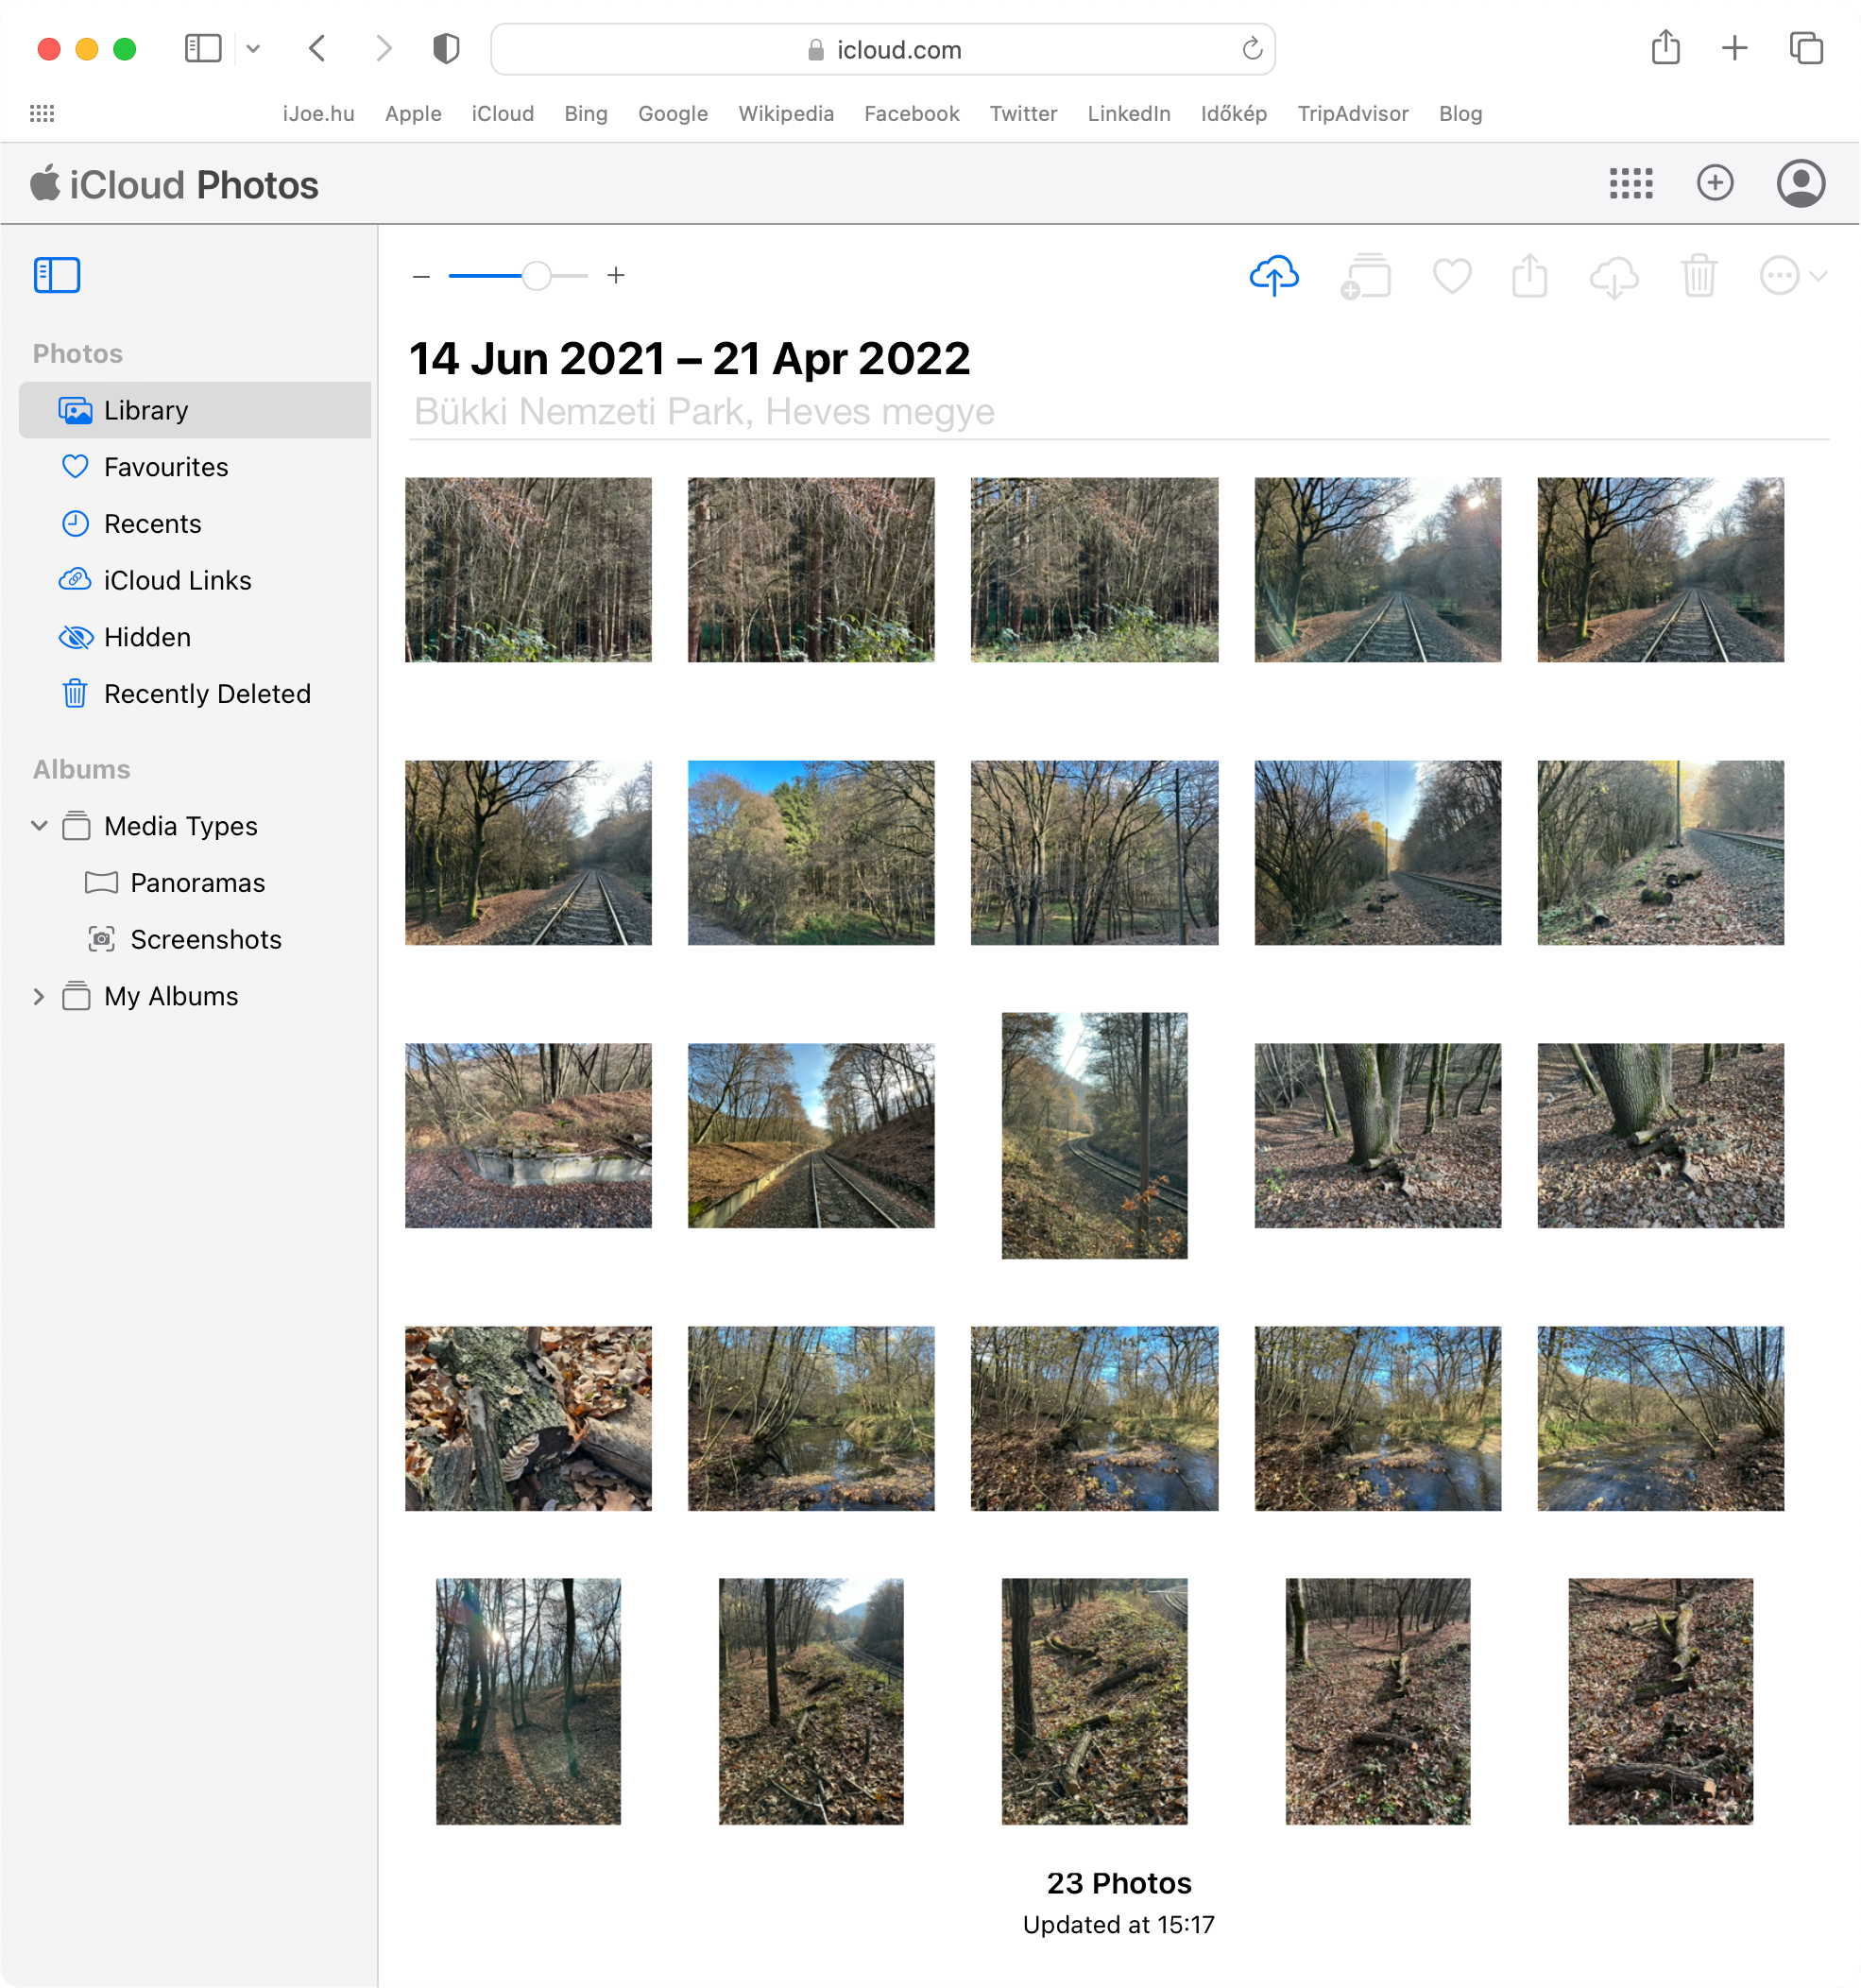This screenshot has width=1861, height=1988.
Task: Open the Blog bookmark
Action: pyautogui.click(x=1460, y=114)
